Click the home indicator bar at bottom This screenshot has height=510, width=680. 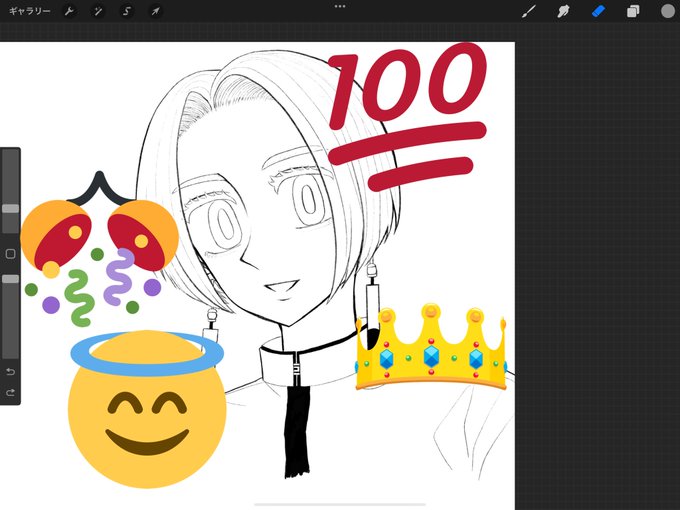pyautogui.click(x=340, y=505)
